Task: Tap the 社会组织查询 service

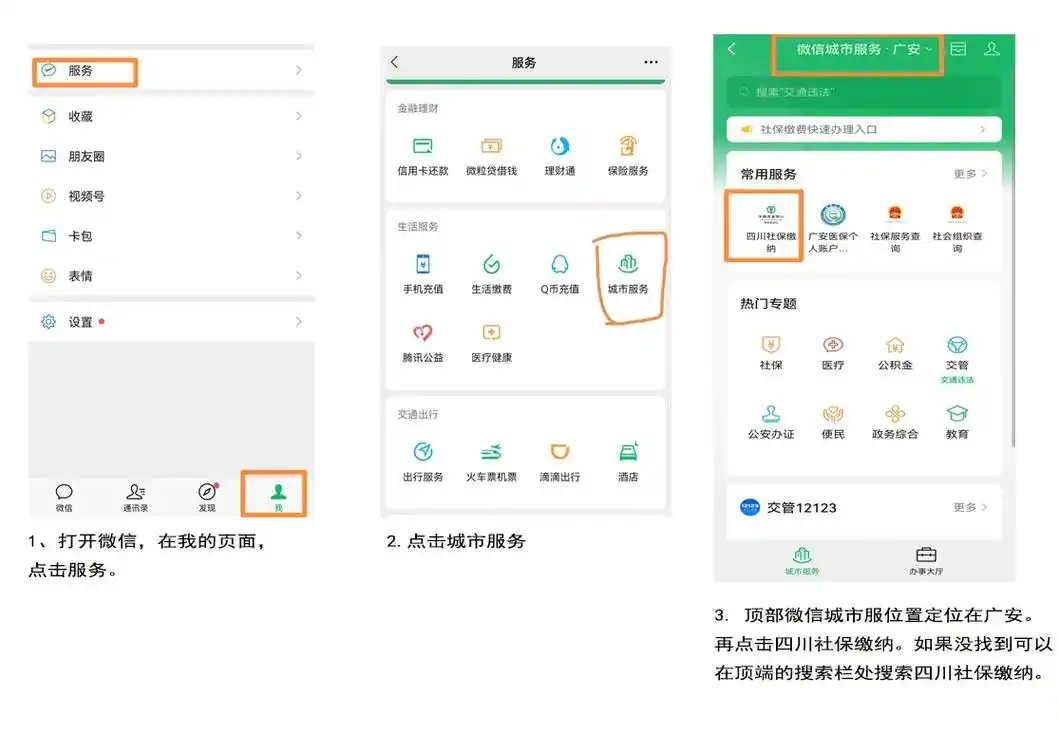Action: [957, 228]
